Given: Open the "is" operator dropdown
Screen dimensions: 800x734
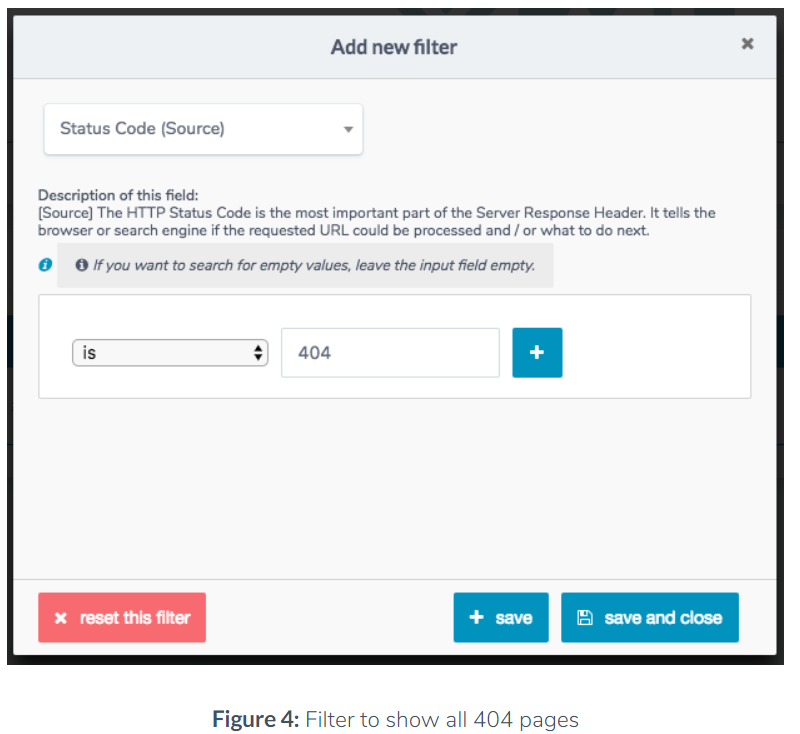Looking at the screenshot, I should [170, 353].
